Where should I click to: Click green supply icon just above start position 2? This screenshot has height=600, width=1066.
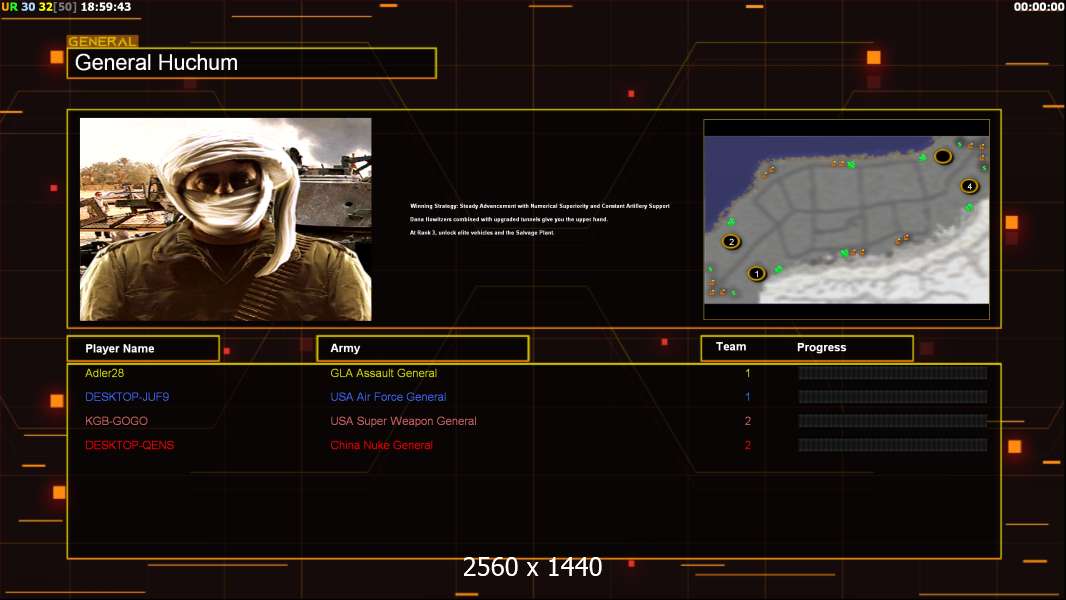(x=732, y=222)
